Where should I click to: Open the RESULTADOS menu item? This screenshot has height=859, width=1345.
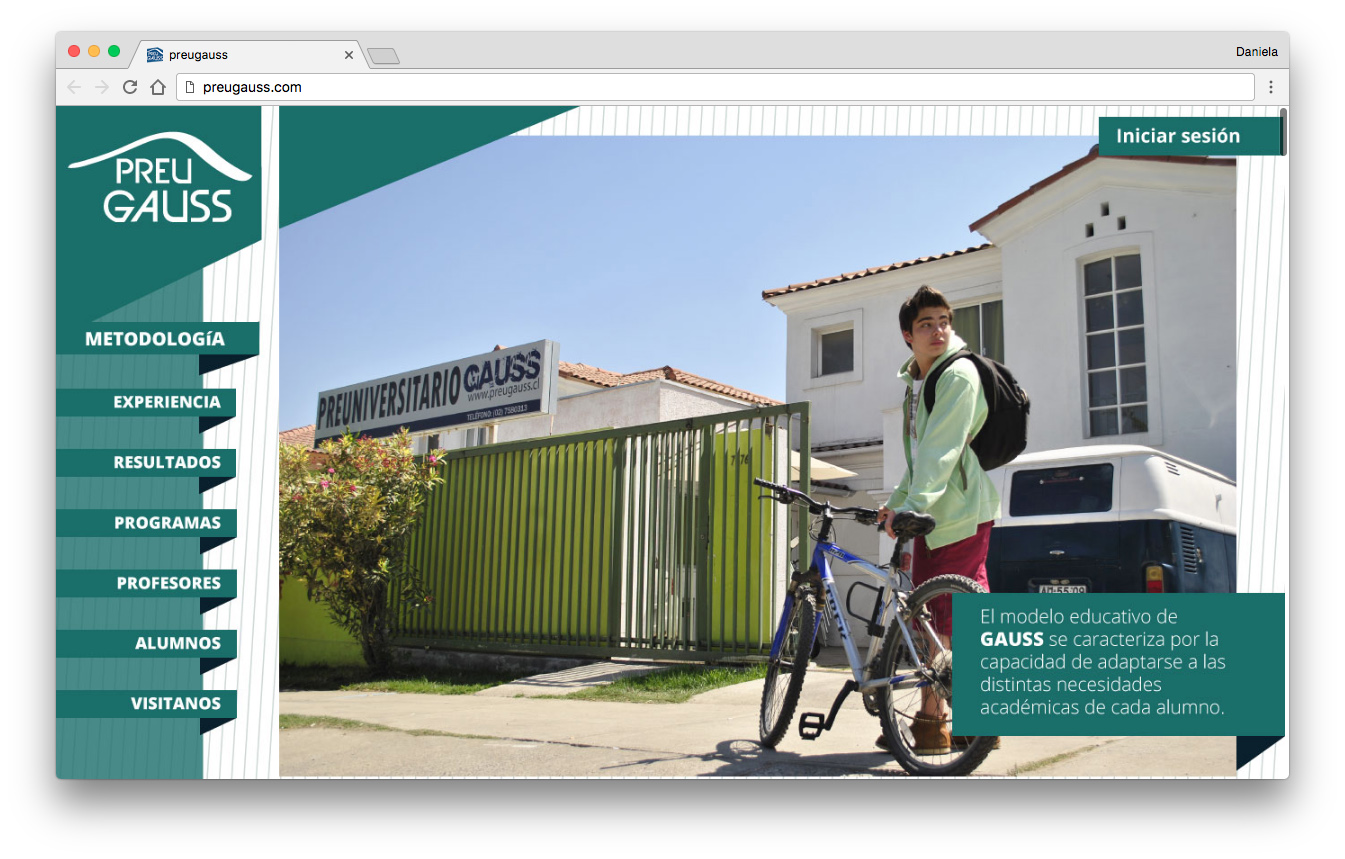point(146,463)
